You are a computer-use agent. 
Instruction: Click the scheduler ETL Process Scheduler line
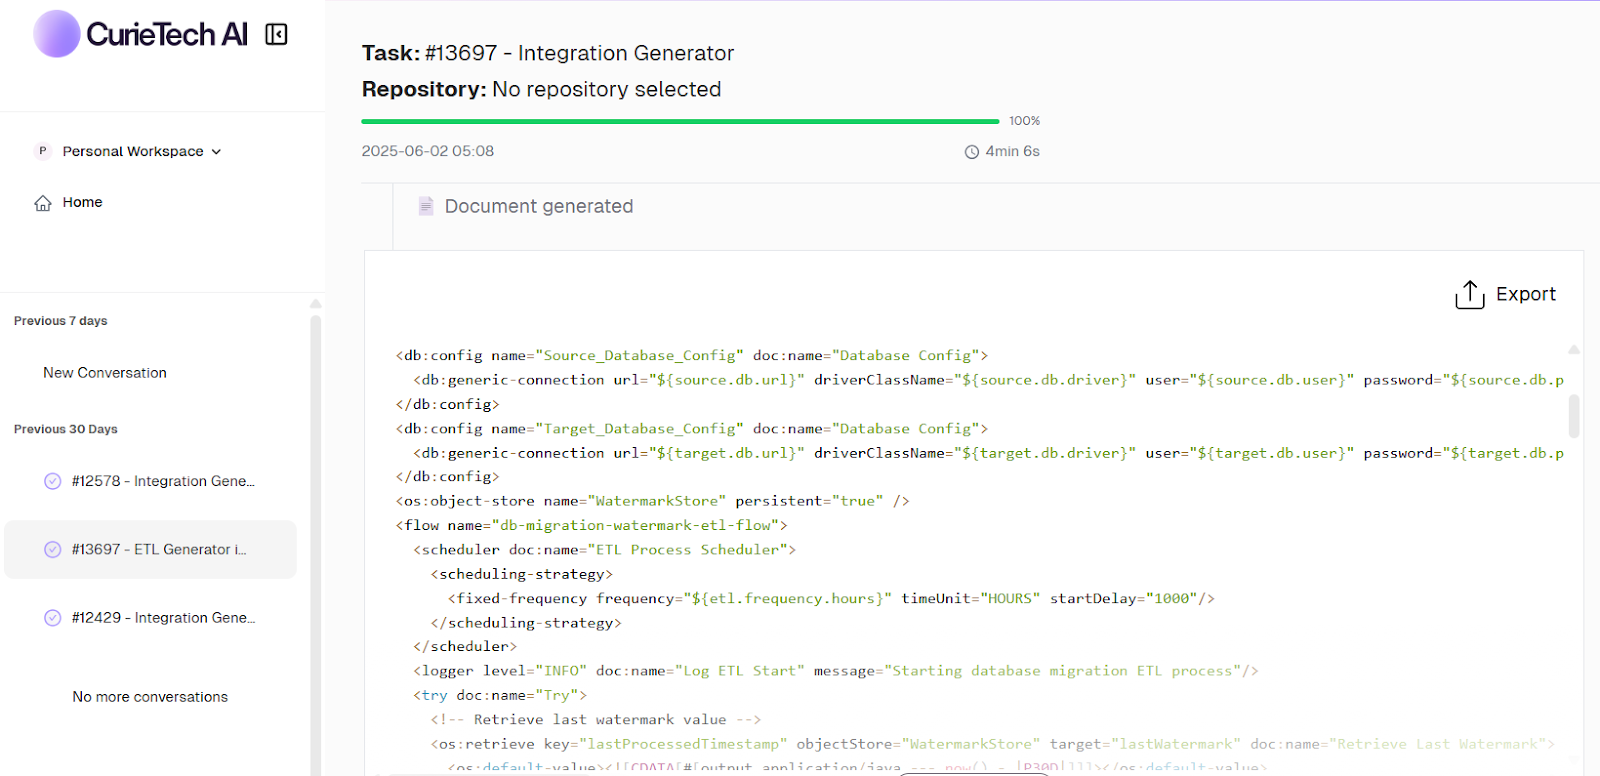[605, 549]
